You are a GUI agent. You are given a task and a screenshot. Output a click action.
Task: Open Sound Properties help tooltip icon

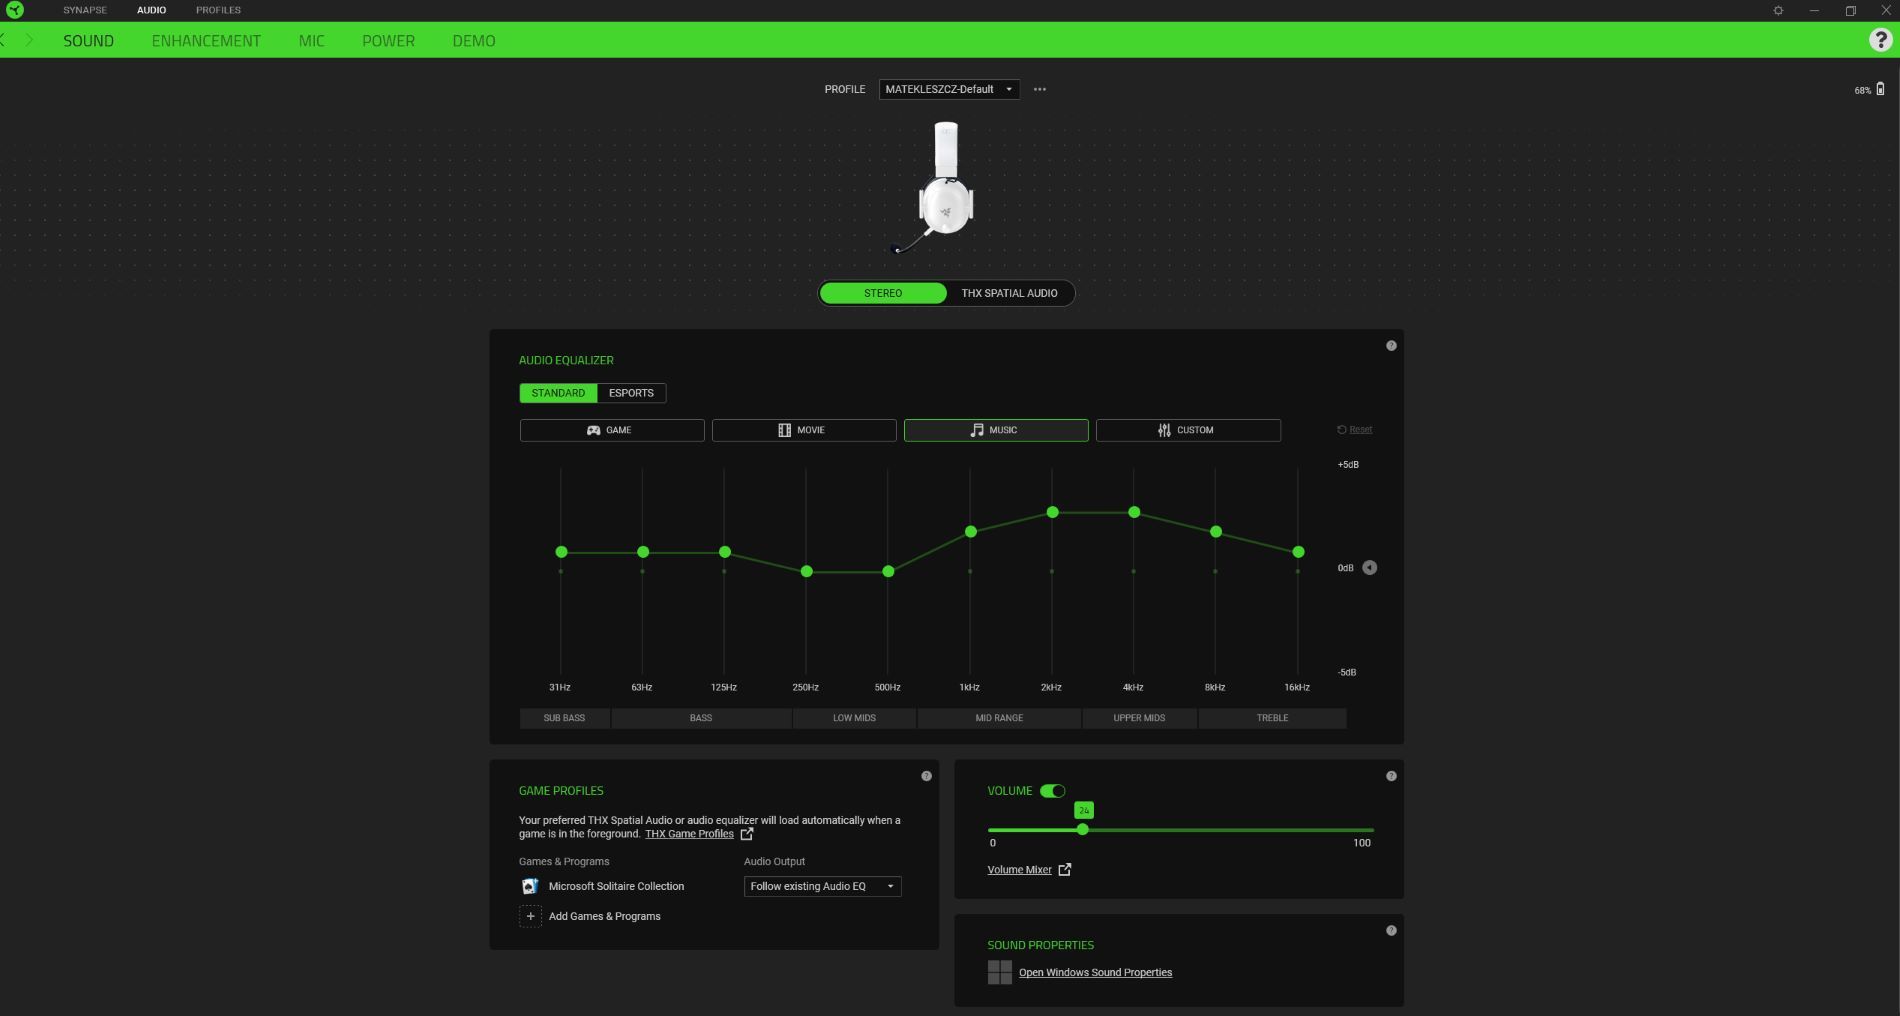coord(1391,931)
